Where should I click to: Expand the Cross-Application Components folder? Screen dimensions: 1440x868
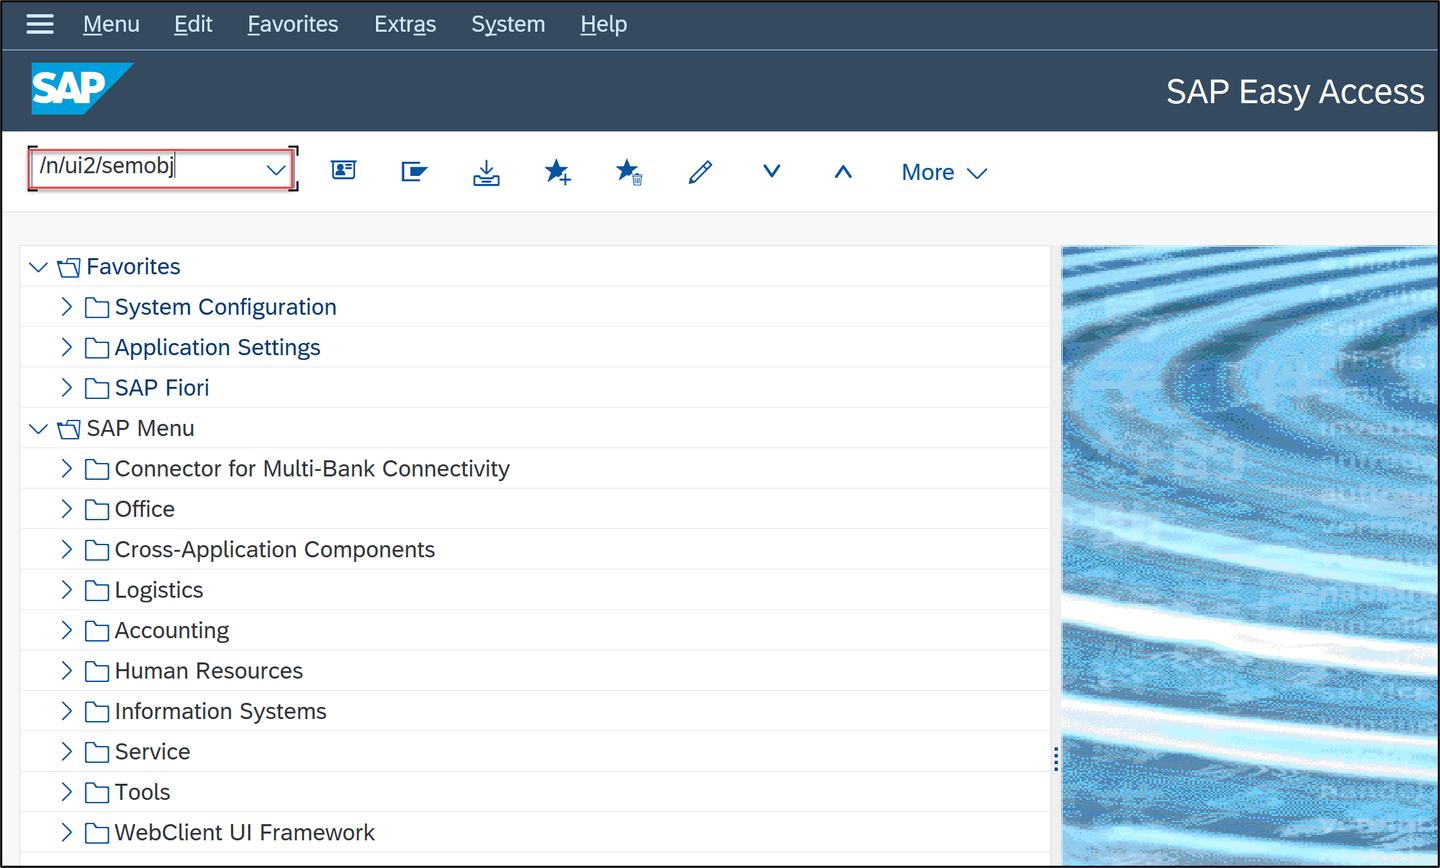(66, 549)
